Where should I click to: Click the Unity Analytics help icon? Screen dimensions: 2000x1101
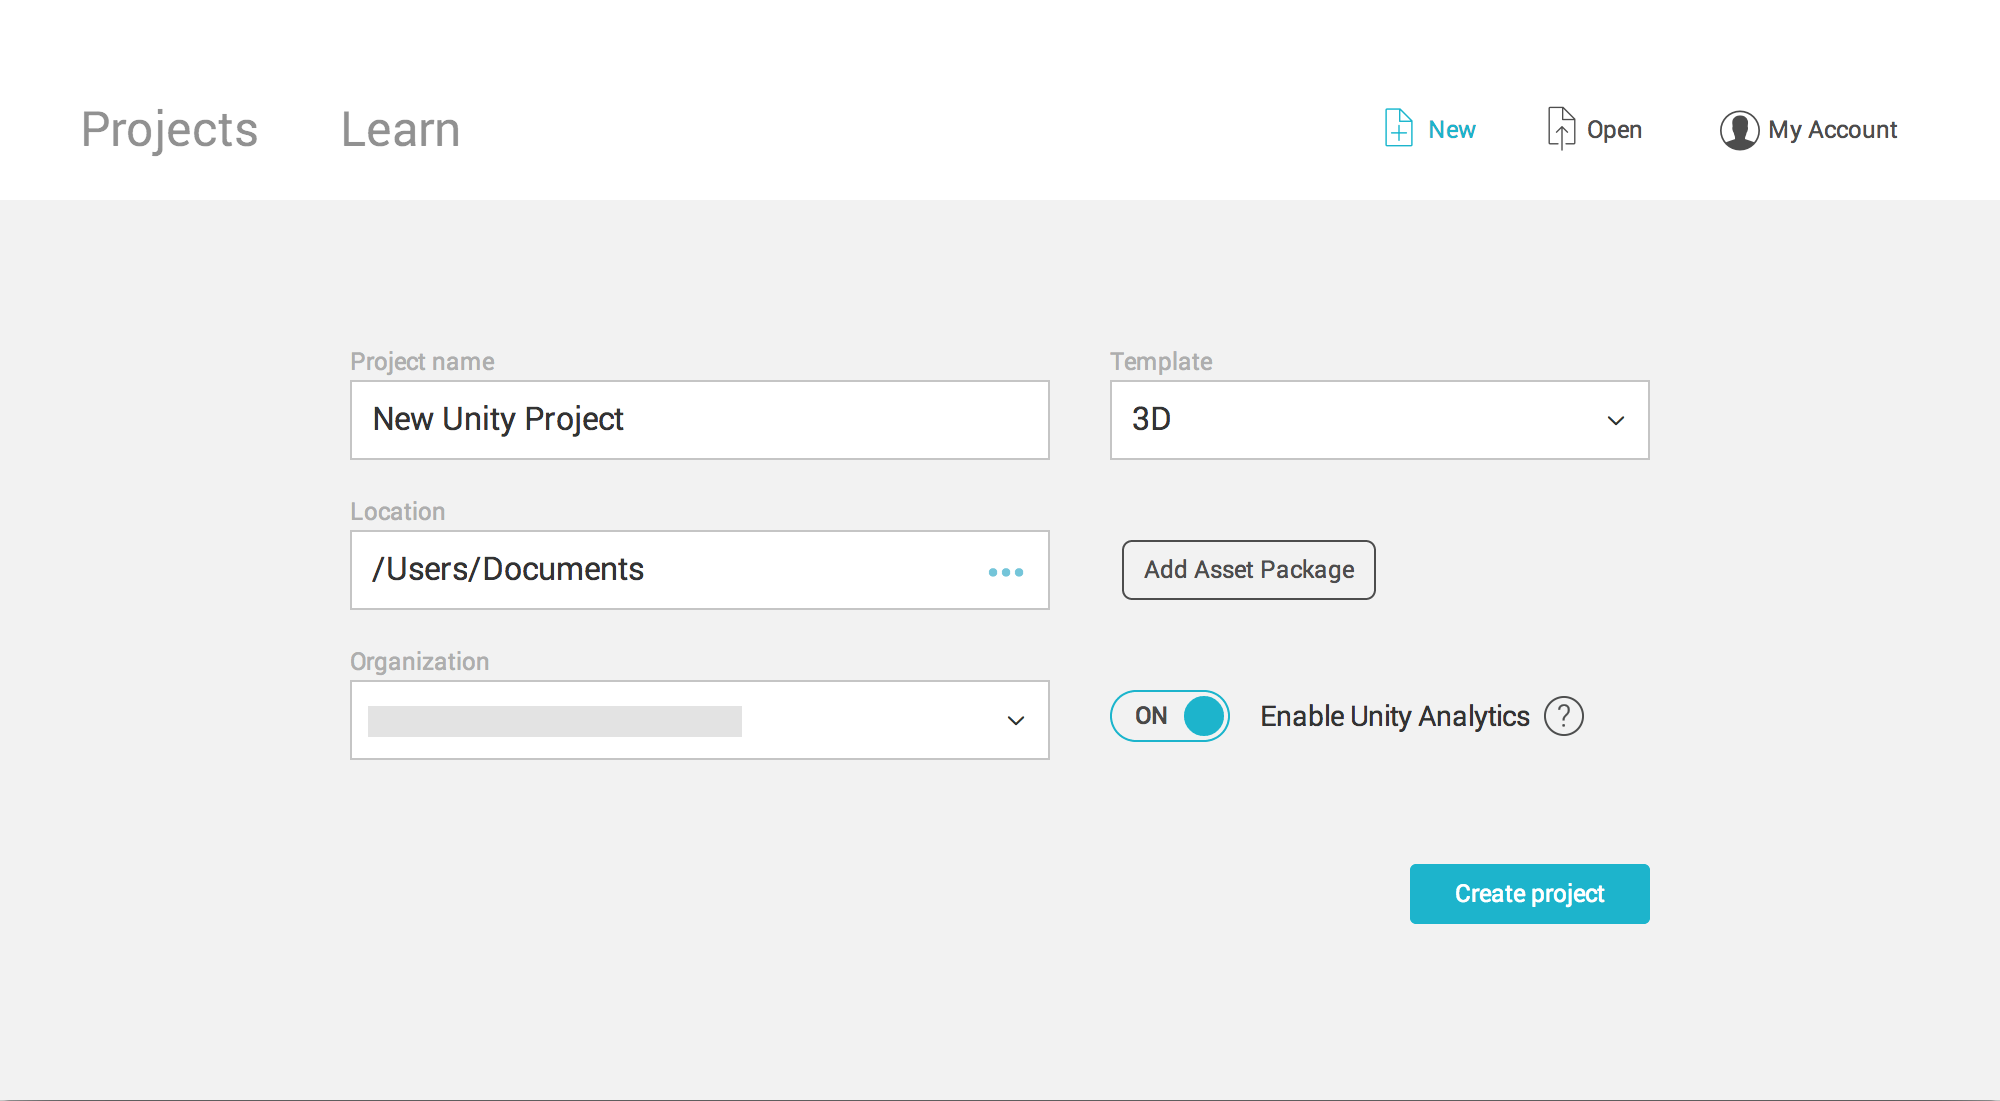coord(1566,716)
